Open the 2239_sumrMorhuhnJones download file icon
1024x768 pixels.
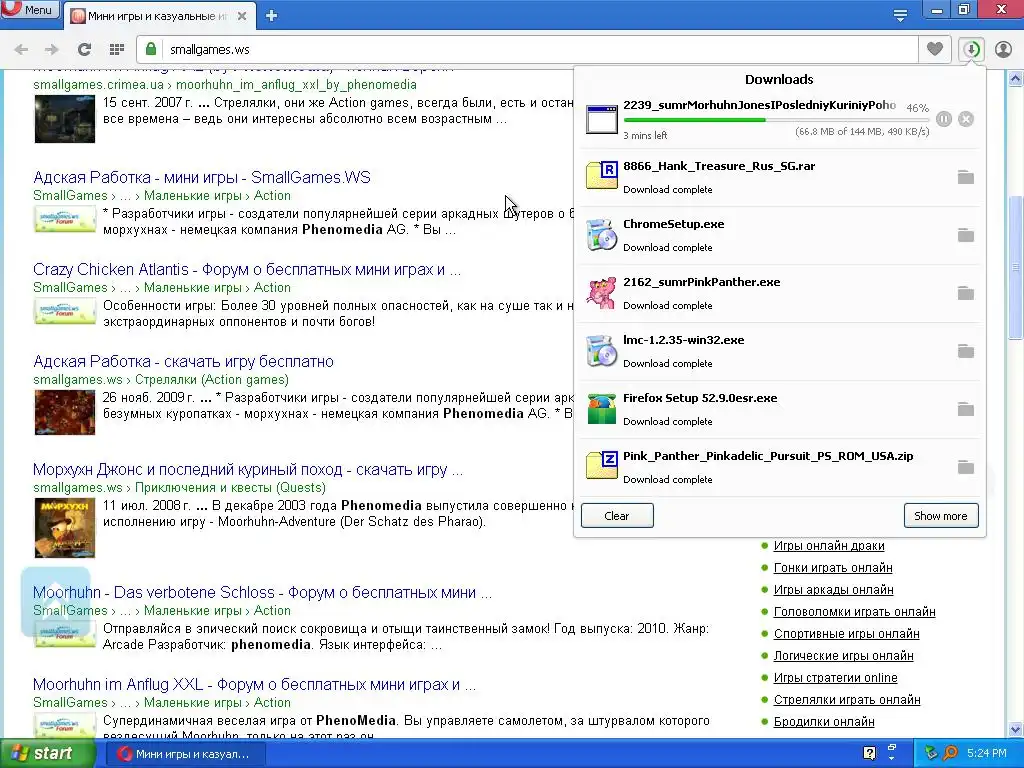click(601, 119)
